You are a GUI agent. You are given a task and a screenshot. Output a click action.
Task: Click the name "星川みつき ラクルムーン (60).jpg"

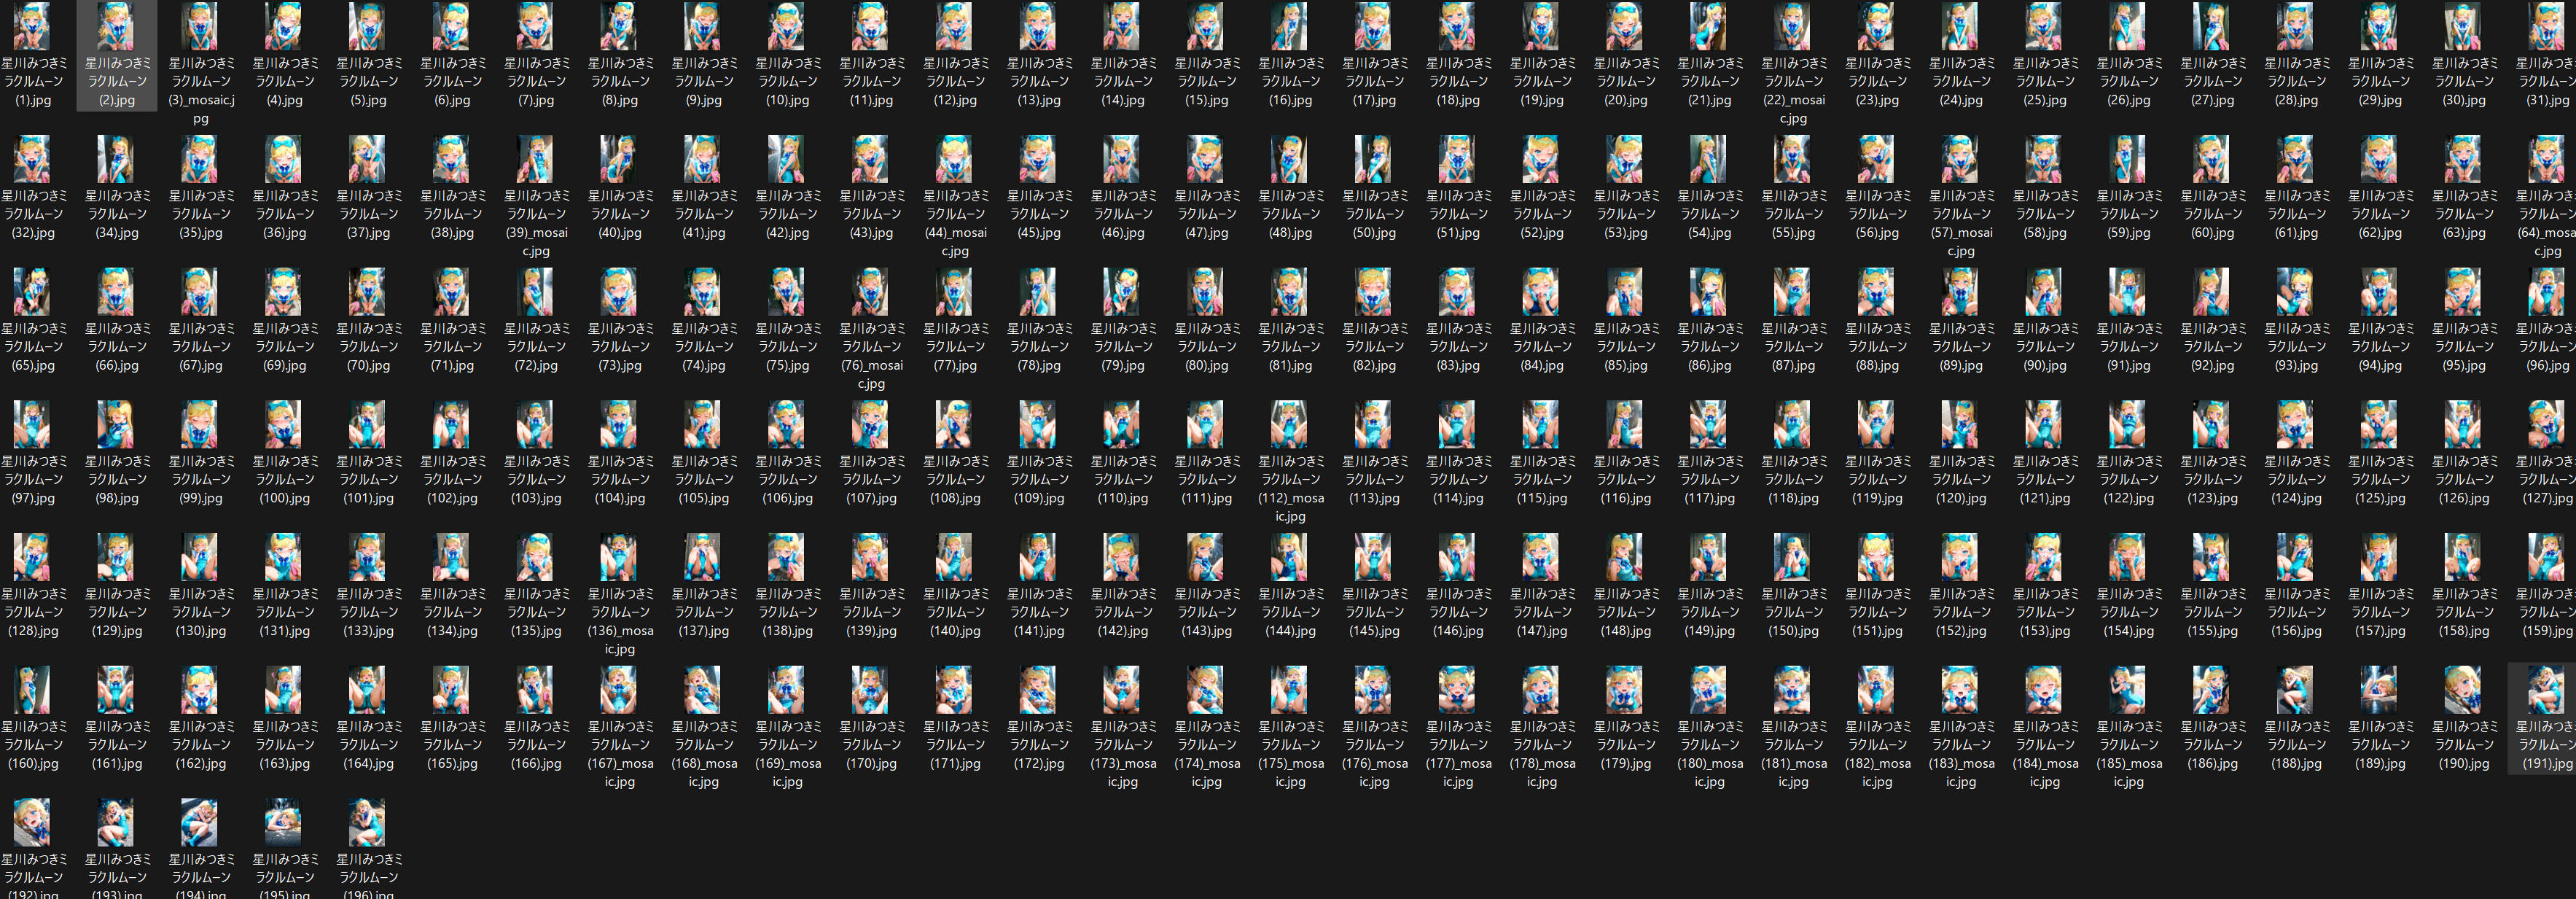click(x=2212, y=214)
